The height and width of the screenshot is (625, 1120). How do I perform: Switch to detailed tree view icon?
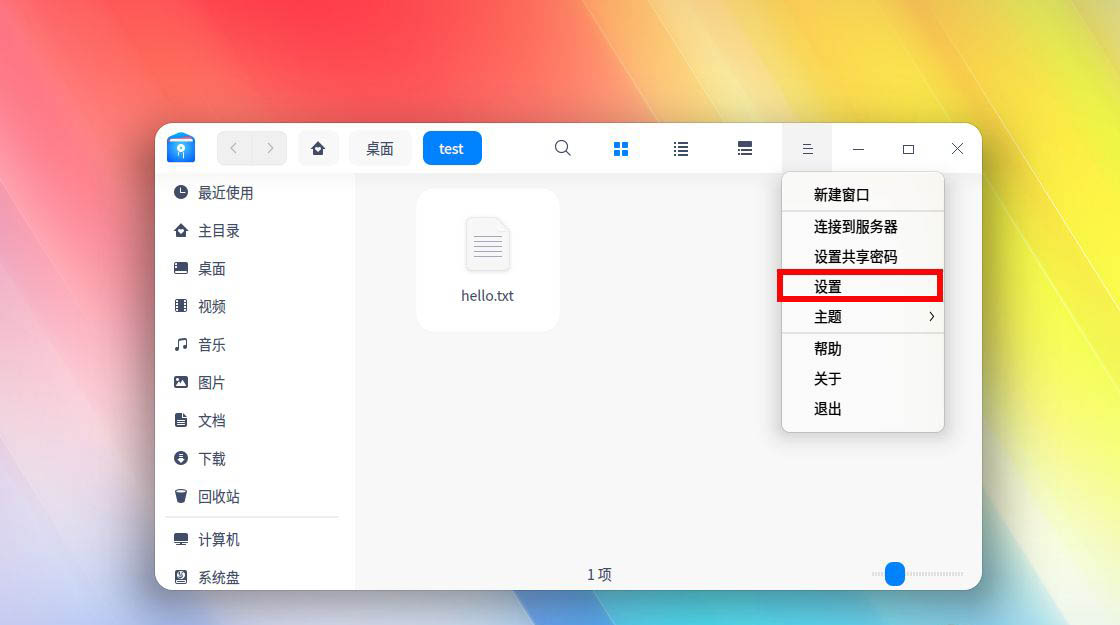pyautogui.click(x=745, y=149)
